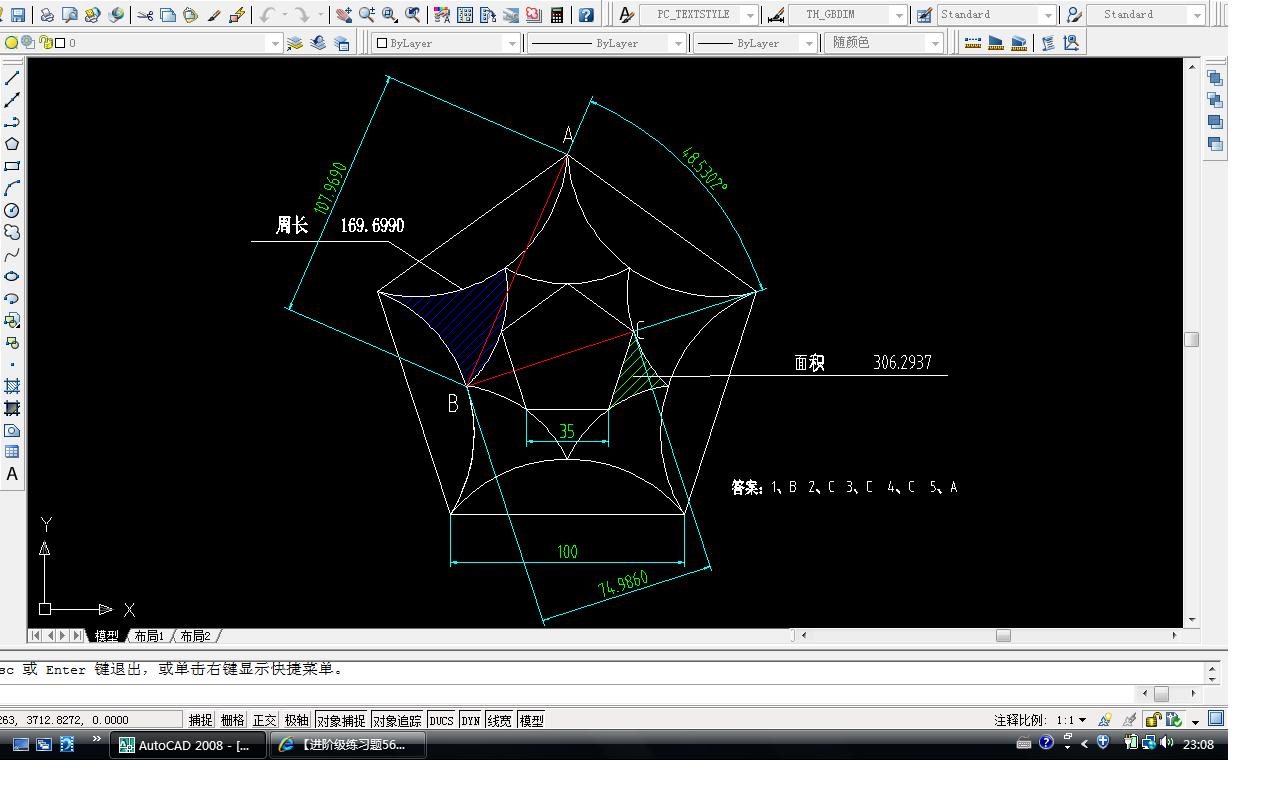Switch to the 布局1 layout tab
The height and width of the screenshot is (800, 1280).
(150, 636)
